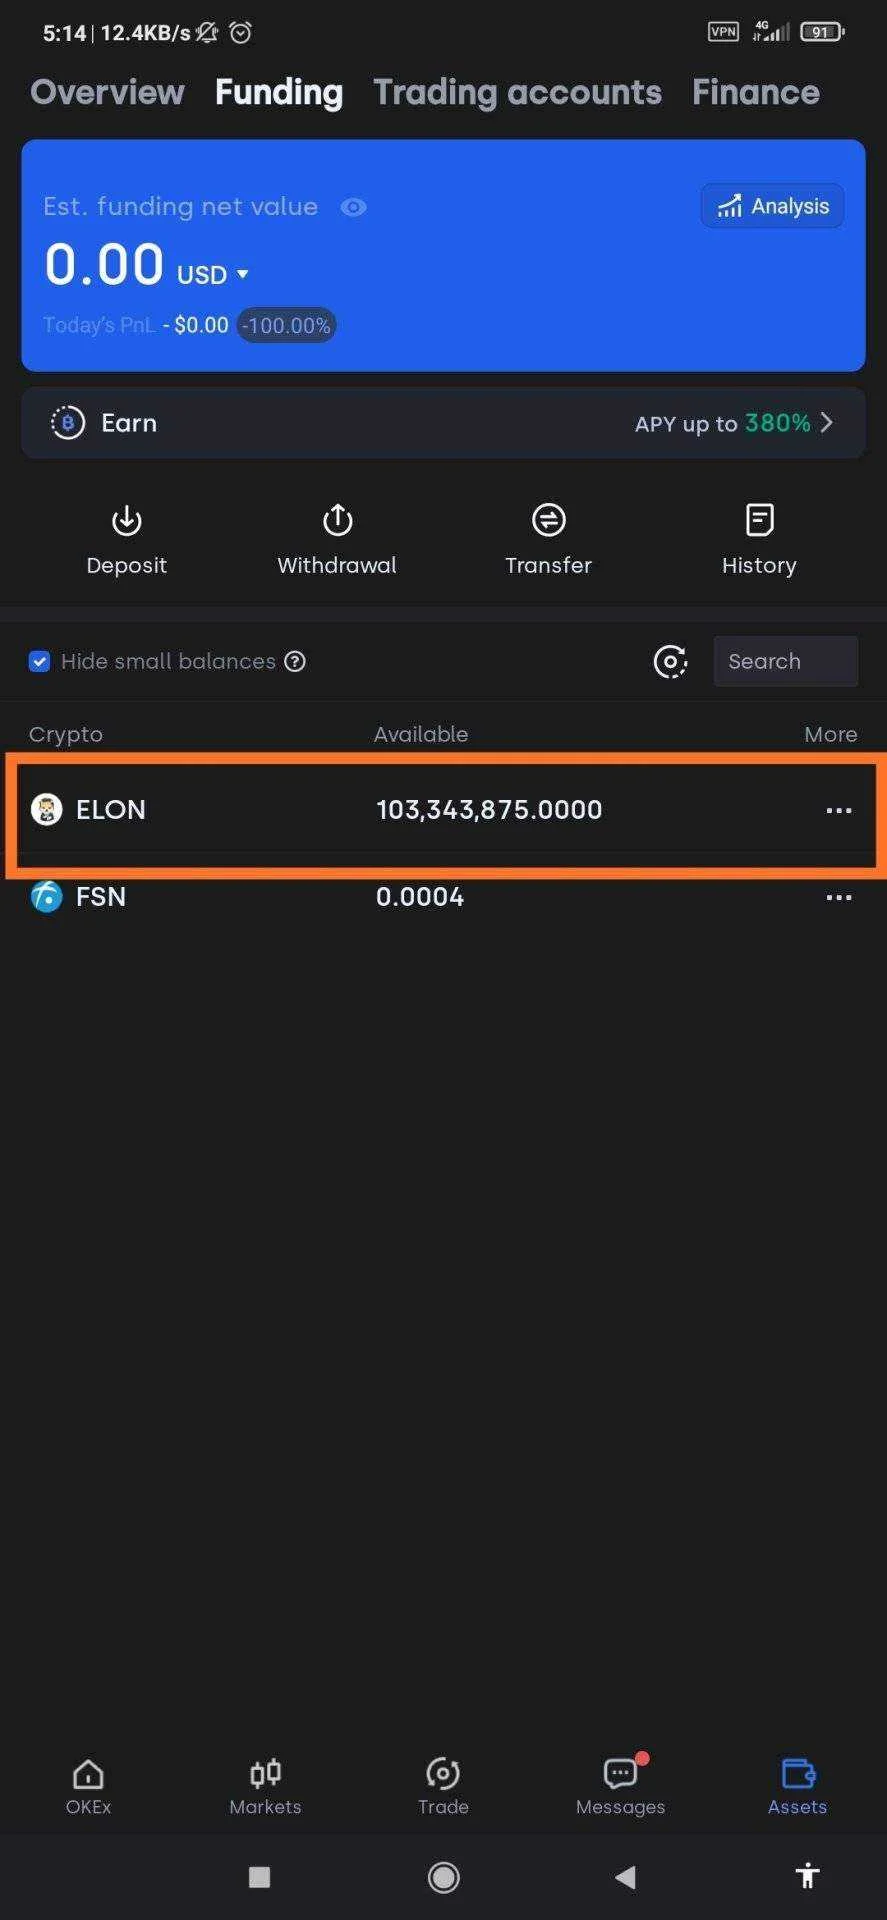Tap the ELON coin avatar
Screen dimensions: 887x1920
[x=46, y=809]
